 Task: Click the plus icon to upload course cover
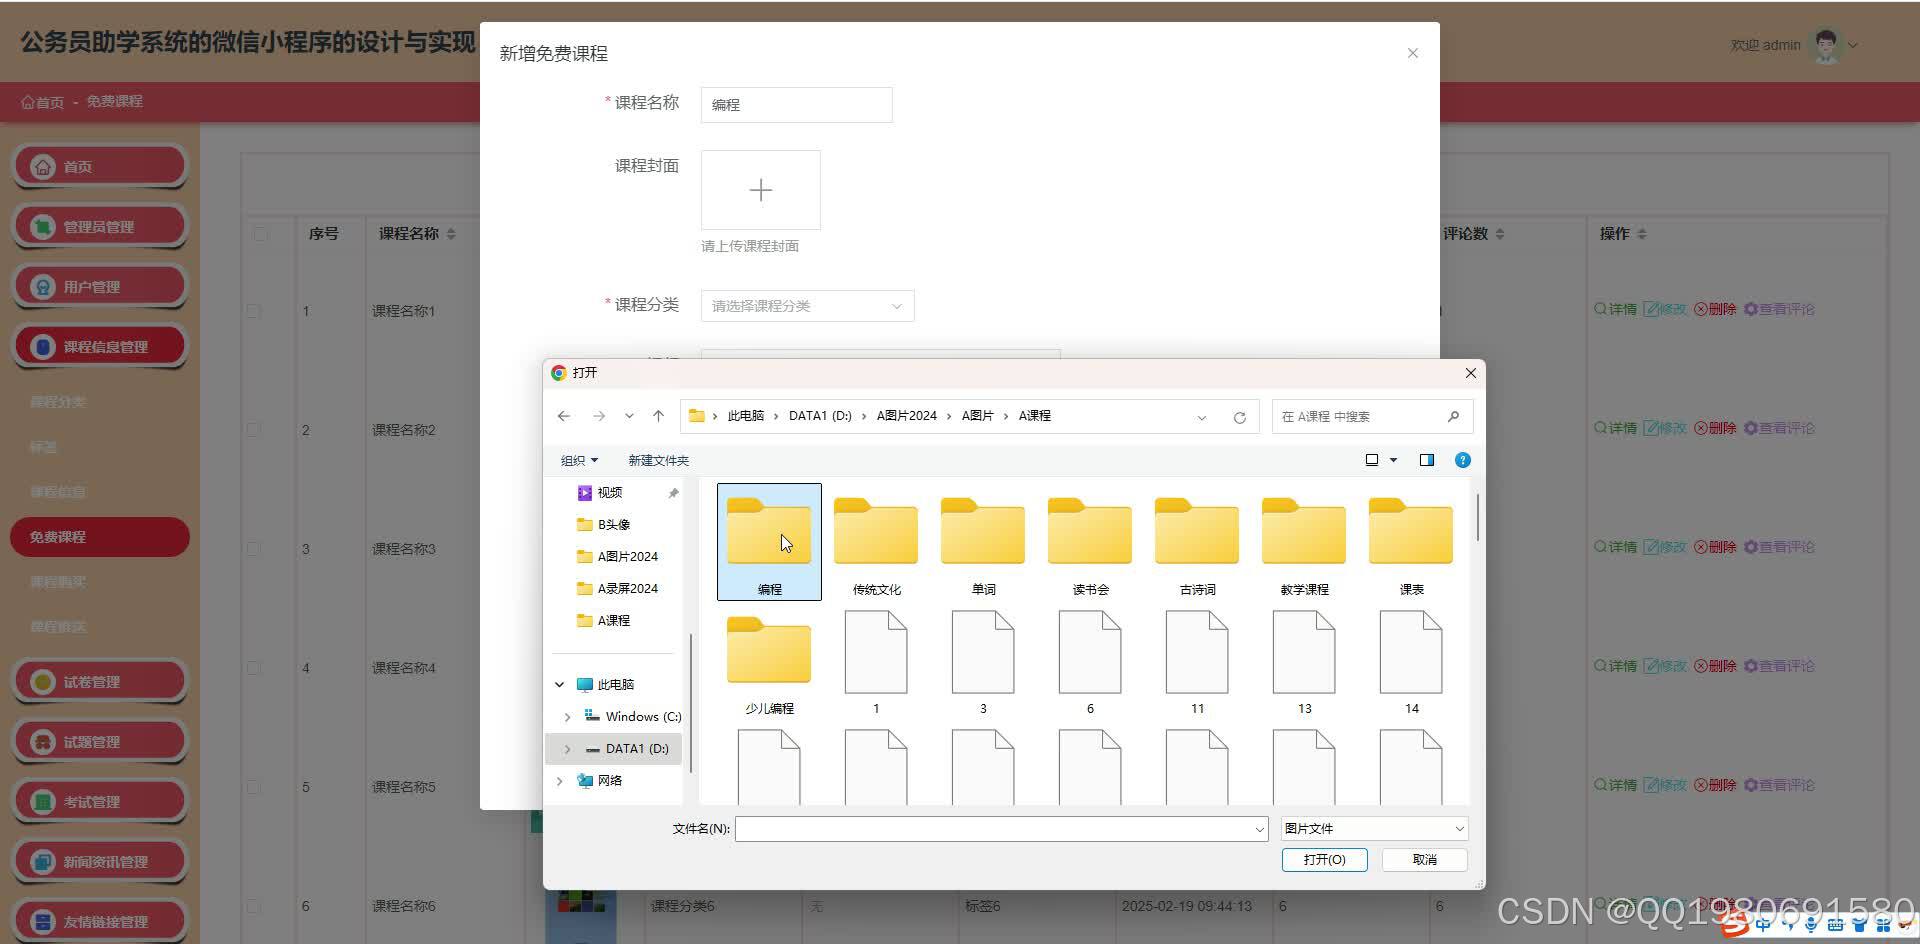point(760,190)
